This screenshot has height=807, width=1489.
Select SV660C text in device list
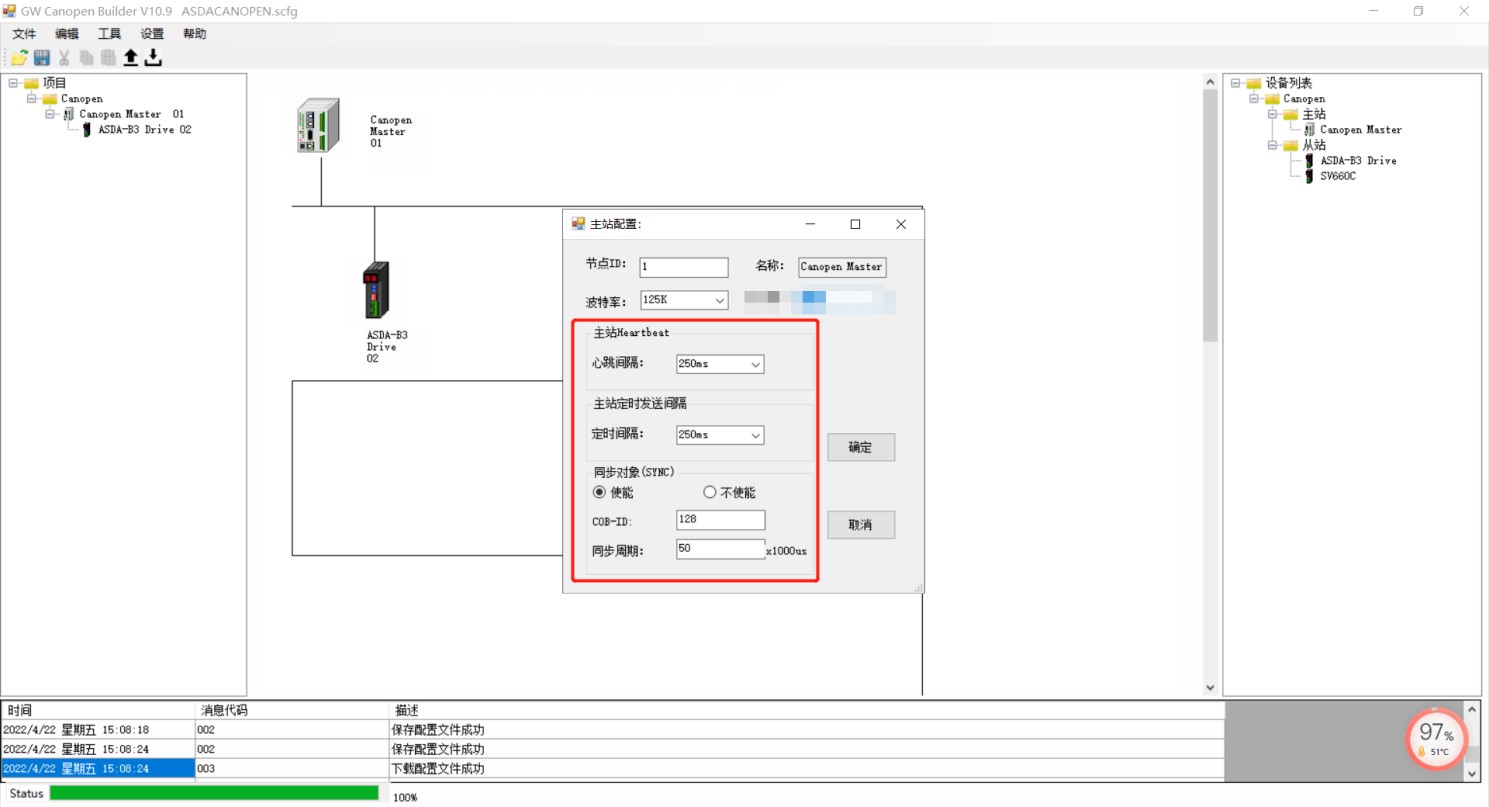point(1338,176)
